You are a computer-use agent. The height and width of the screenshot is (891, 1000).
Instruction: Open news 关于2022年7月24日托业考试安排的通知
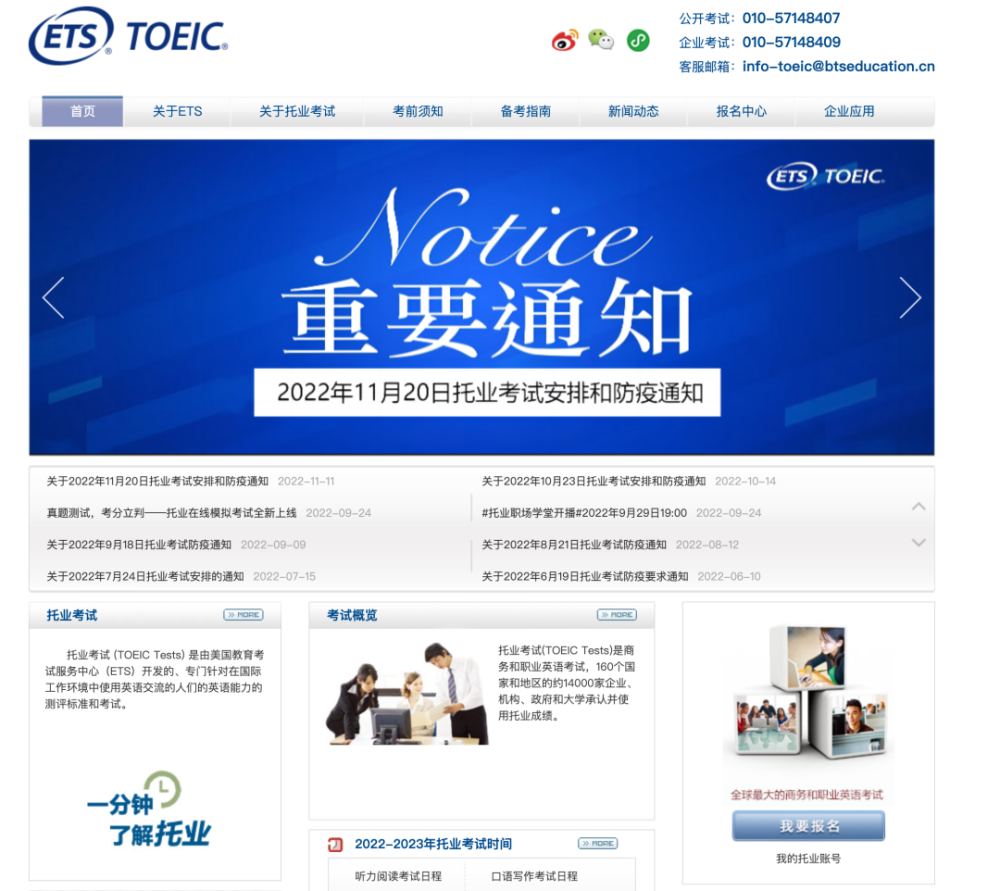pyautogui.click(x=145, y=577)
